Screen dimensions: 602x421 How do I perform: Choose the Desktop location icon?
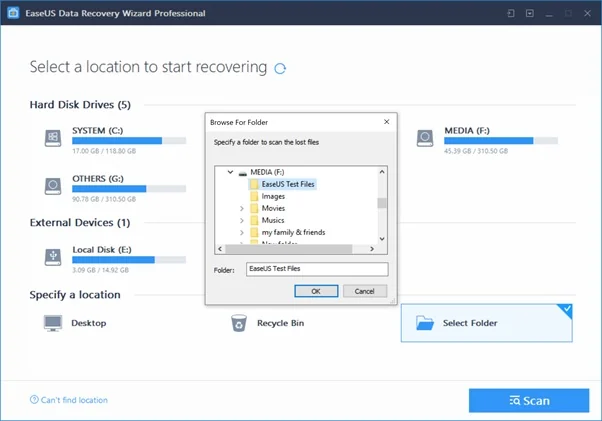coord(53,323)
